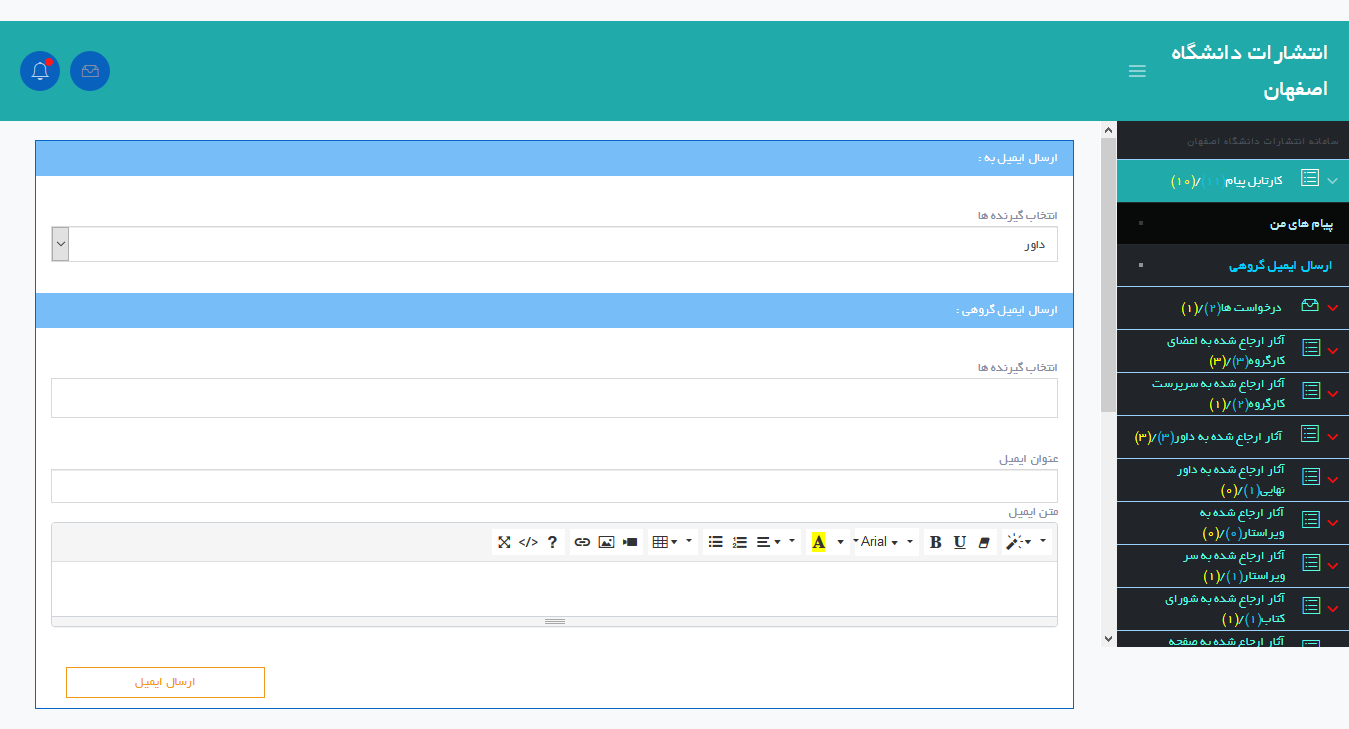The height and width of the screenshot is (729, 1349).
Task: Insert a link using the chain icon
Action: click(582, 542)
